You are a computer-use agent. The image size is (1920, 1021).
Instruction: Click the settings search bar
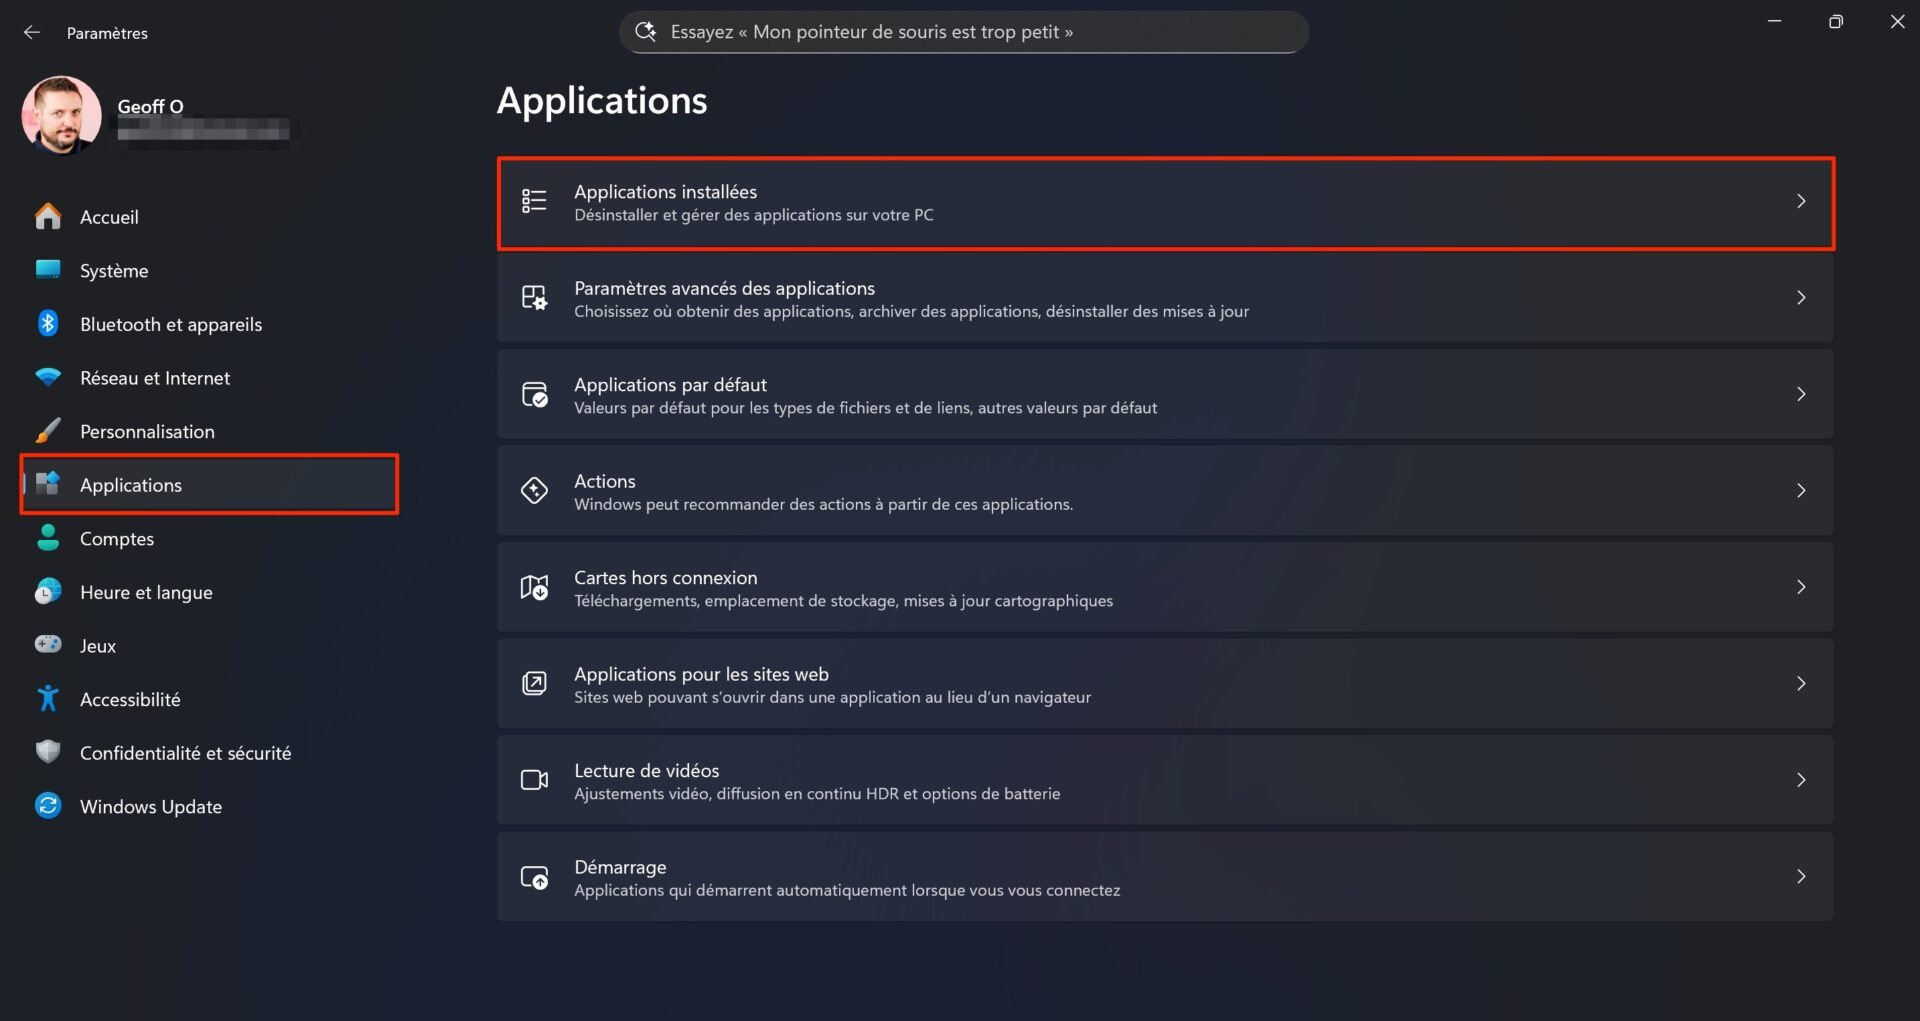(x=963, y=31)
